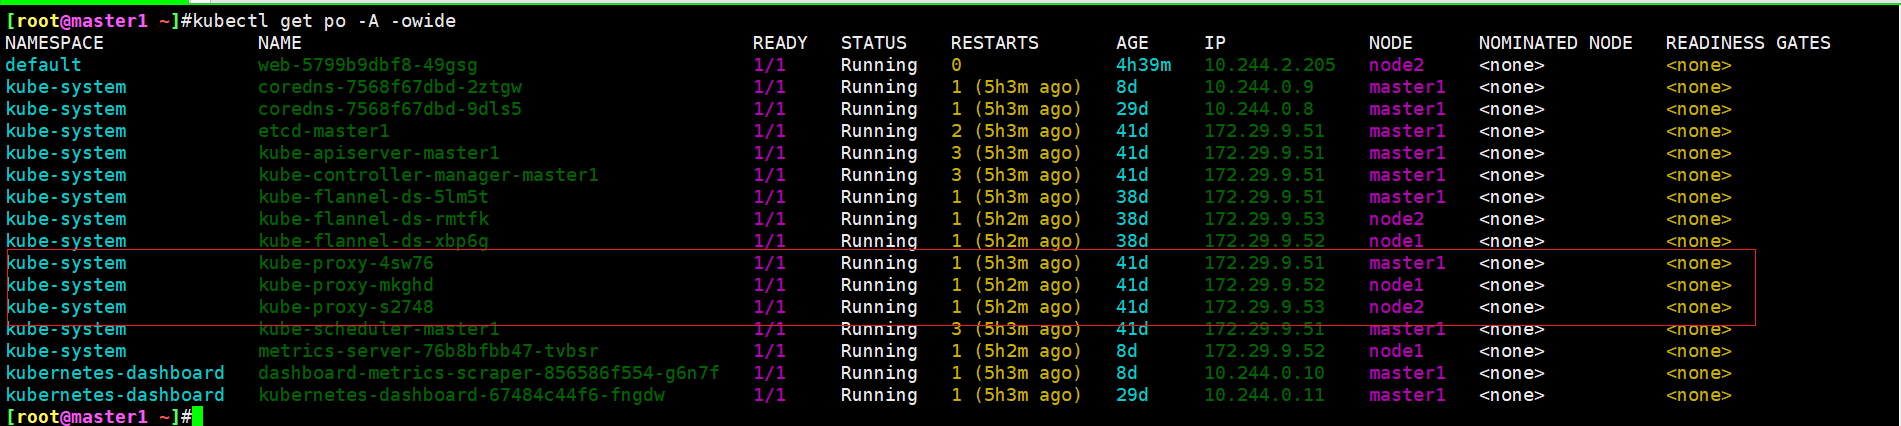Click the 4h39m age value
This screenshot has height=426, width=1901.
click(x=1143, y=65)
